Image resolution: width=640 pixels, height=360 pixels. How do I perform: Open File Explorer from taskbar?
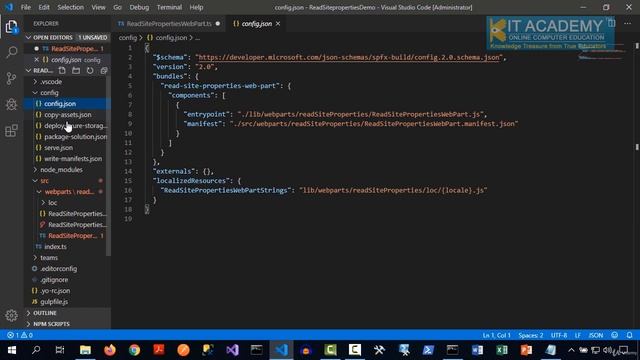coord(85,350)
